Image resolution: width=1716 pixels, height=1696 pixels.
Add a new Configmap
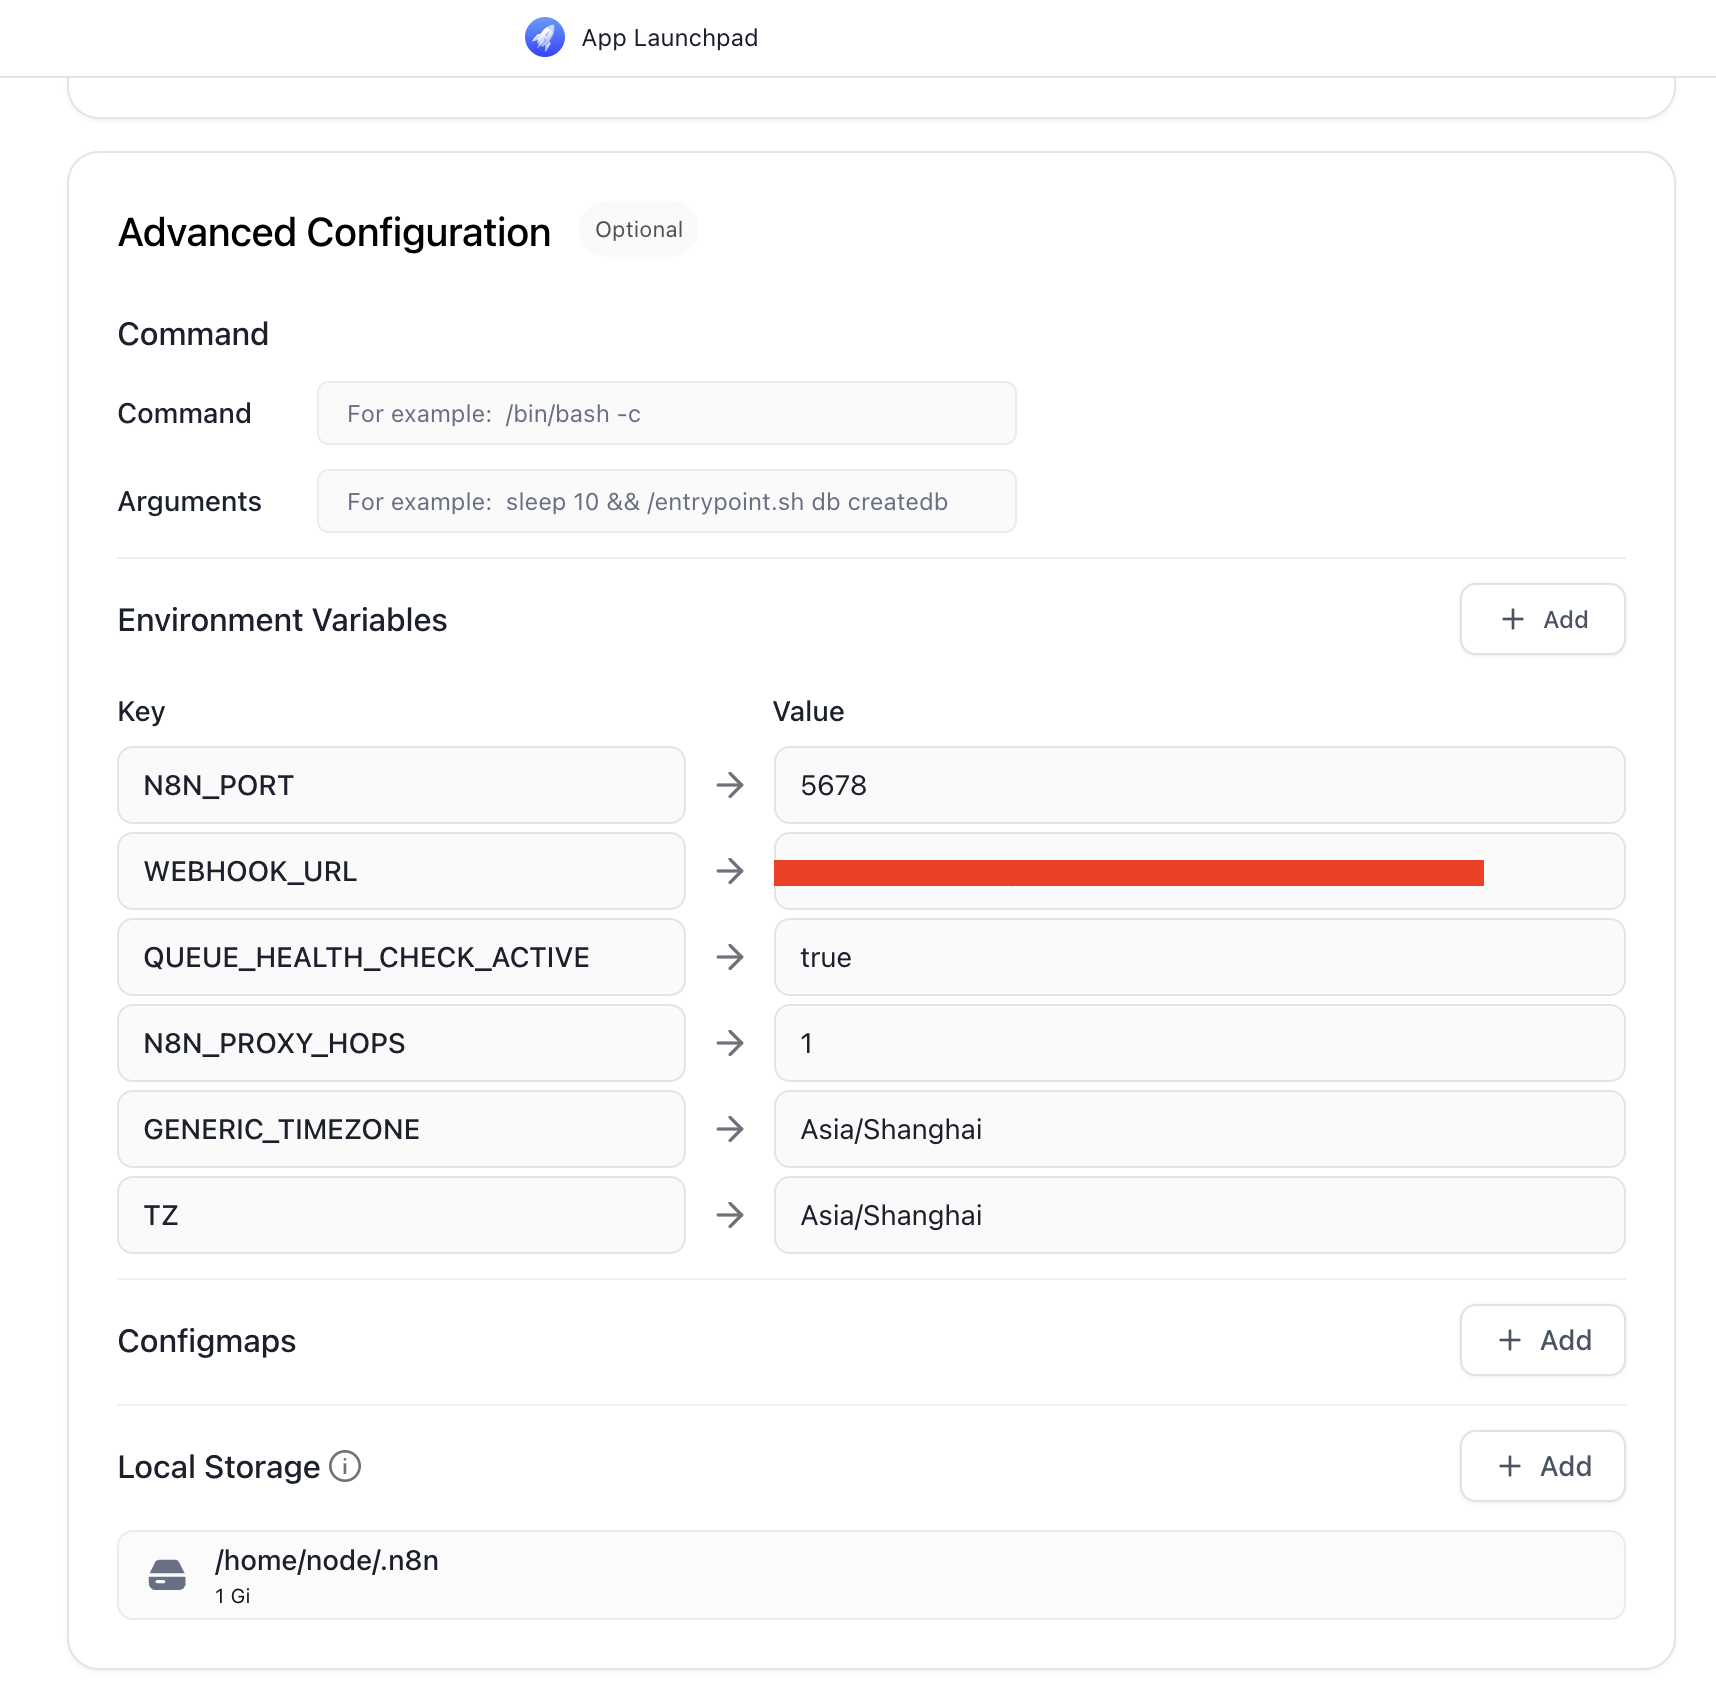pyautogui.click(x=1542, y=1340)
